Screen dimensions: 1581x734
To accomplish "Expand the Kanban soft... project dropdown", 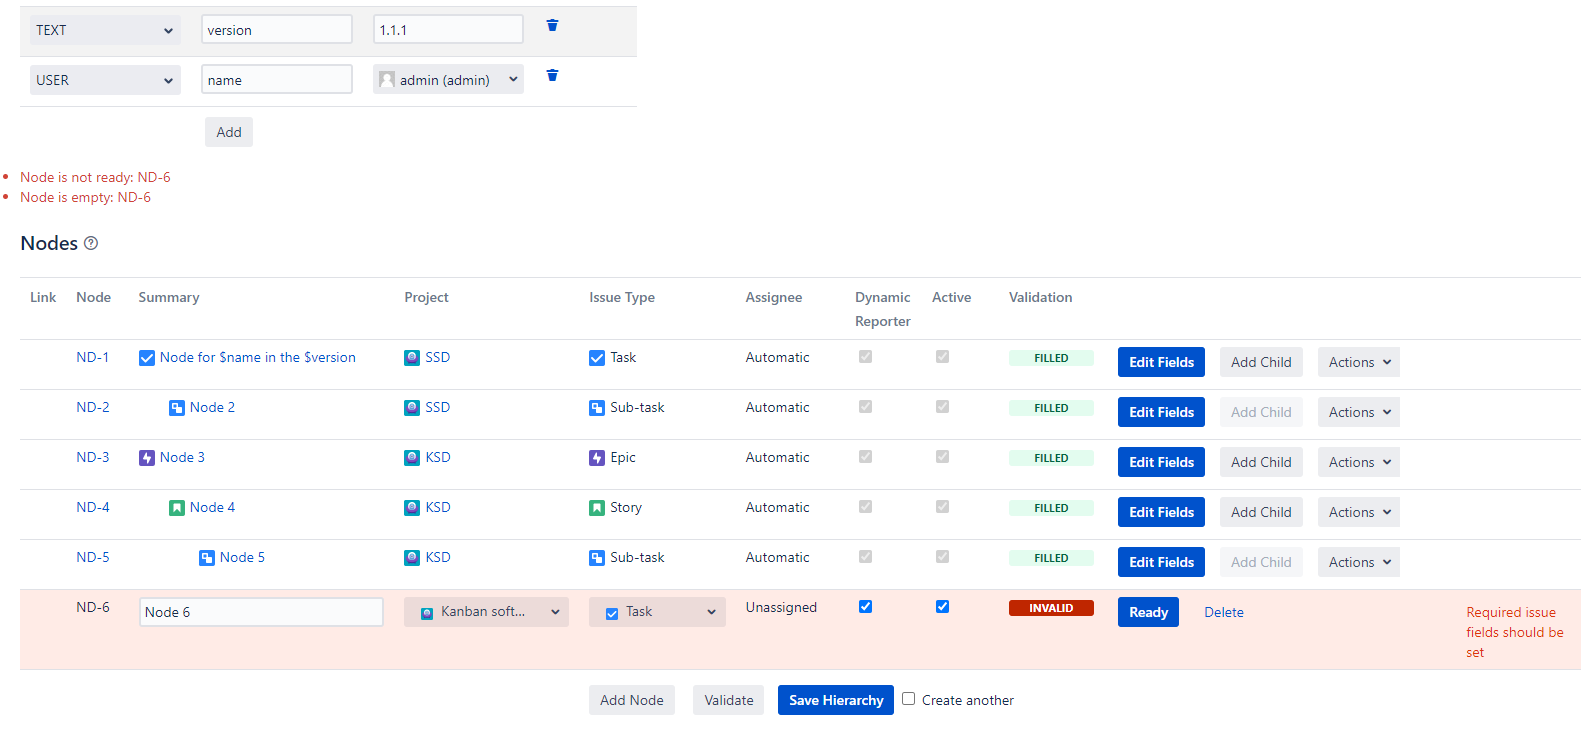I will (x=486, y=612).
